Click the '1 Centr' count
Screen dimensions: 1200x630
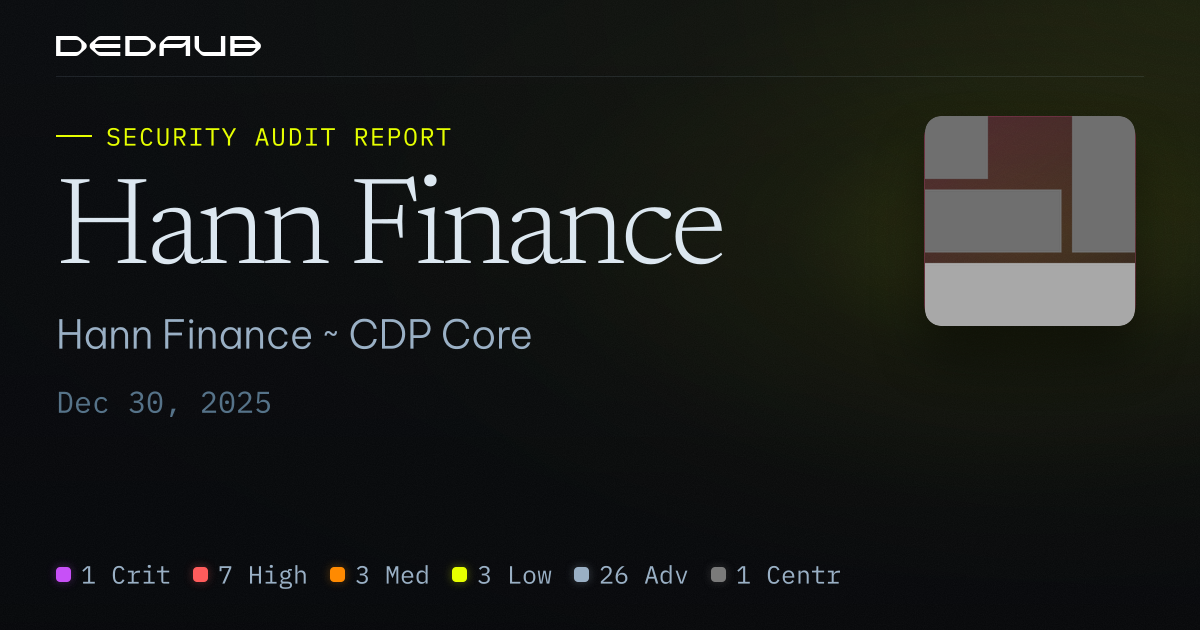pyautogui.click(x=788, y=575)
